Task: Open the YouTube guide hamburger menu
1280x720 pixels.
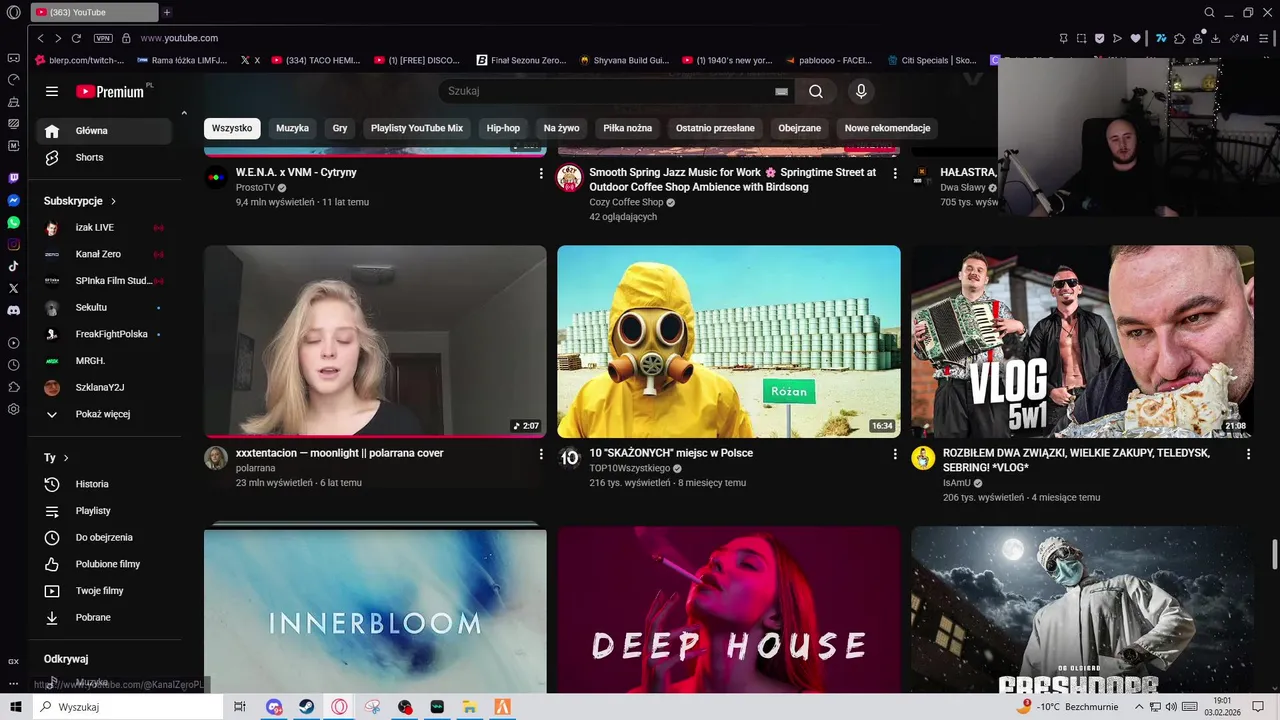Action: 52,91
